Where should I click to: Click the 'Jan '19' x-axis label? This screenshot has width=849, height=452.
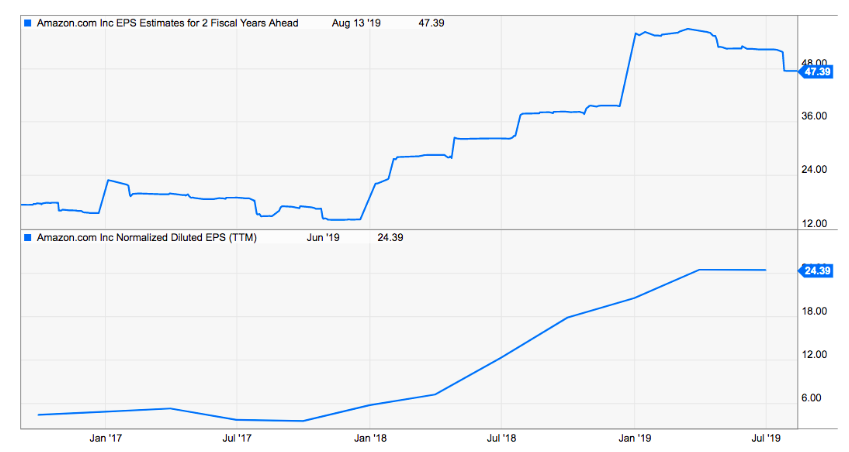(635, 438)
